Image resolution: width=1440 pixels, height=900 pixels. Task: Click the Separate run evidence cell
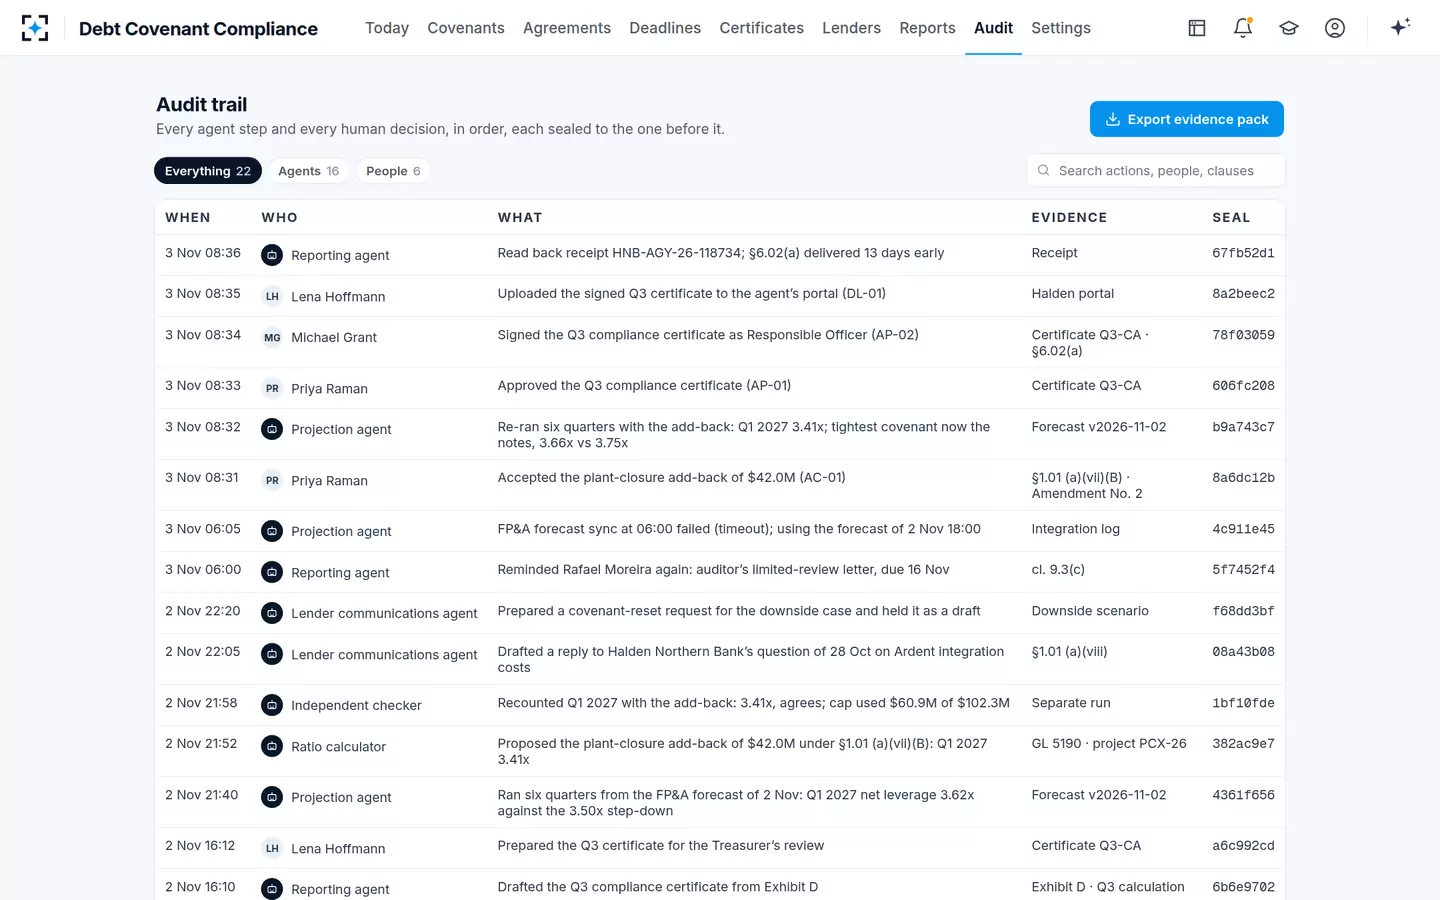(1071, 703)
